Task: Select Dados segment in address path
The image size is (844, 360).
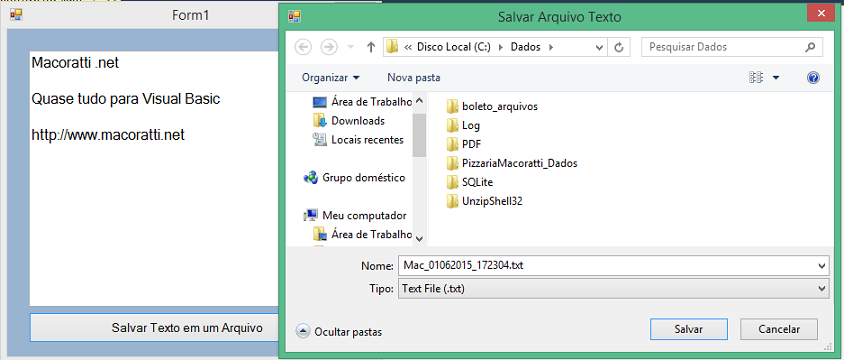Action: pos(525,47)
